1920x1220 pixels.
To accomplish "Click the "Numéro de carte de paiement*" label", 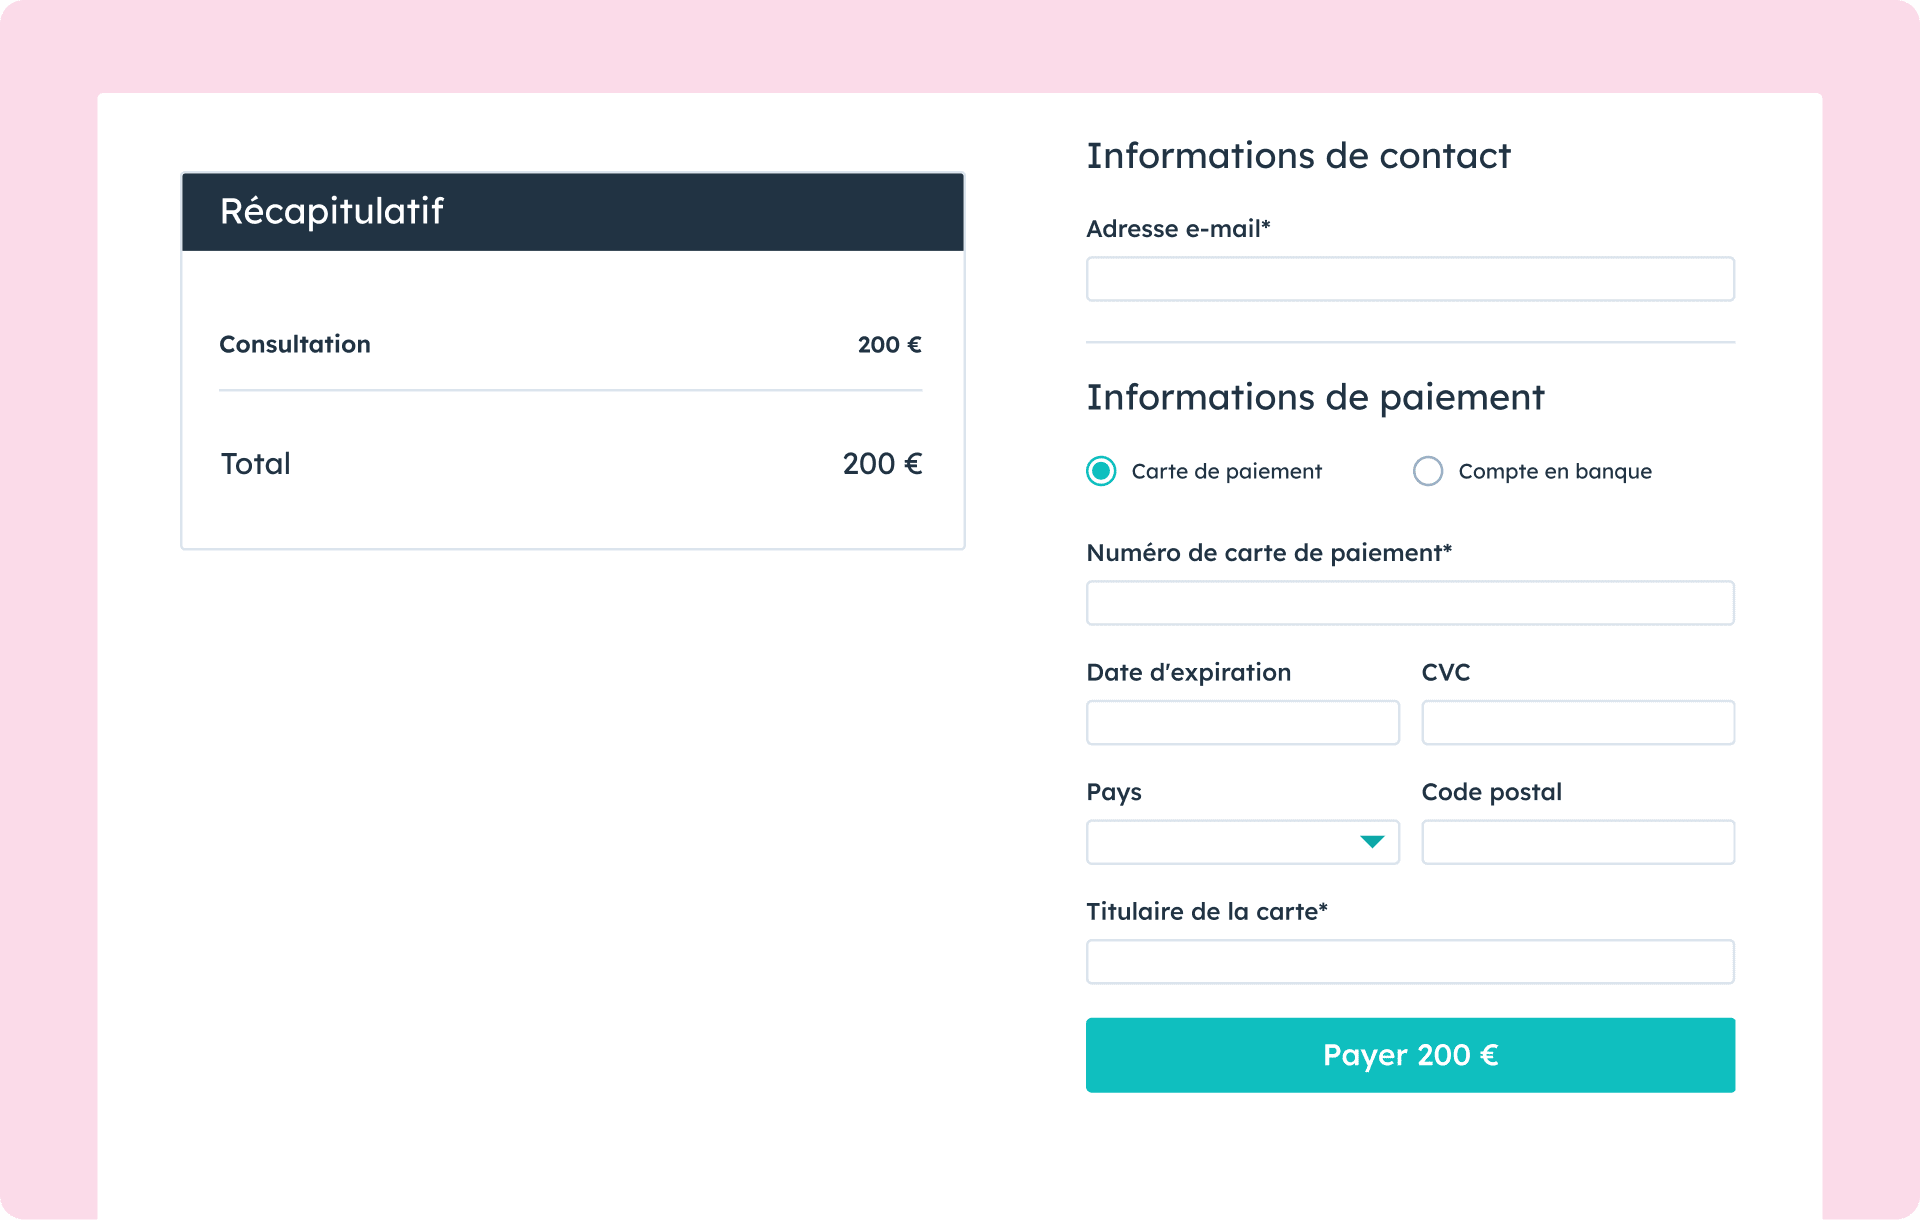I will [1269, 553].
